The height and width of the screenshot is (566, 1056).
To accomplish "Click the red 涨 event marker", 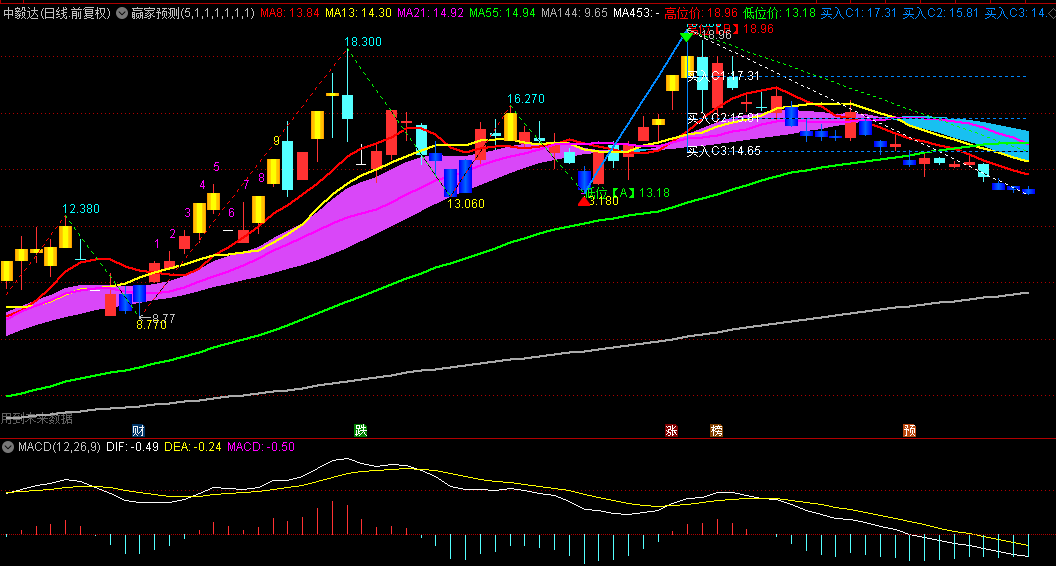I will [671, 431].
